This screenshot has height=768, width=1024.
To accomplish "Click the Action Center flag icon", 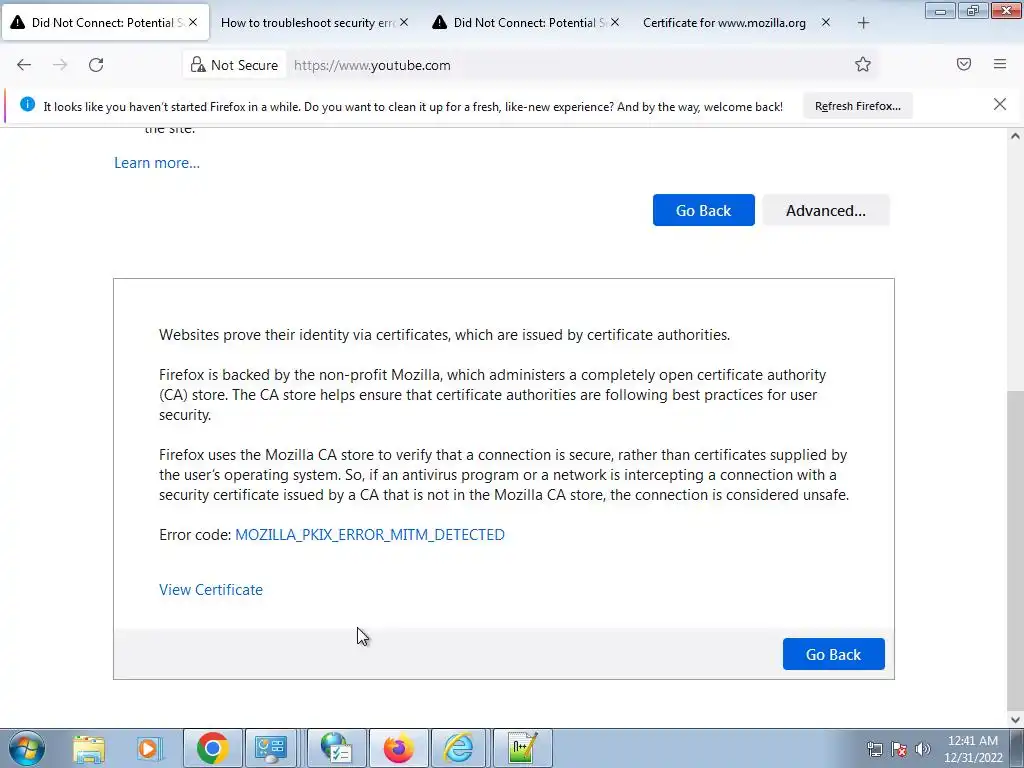I will point(899,749).
